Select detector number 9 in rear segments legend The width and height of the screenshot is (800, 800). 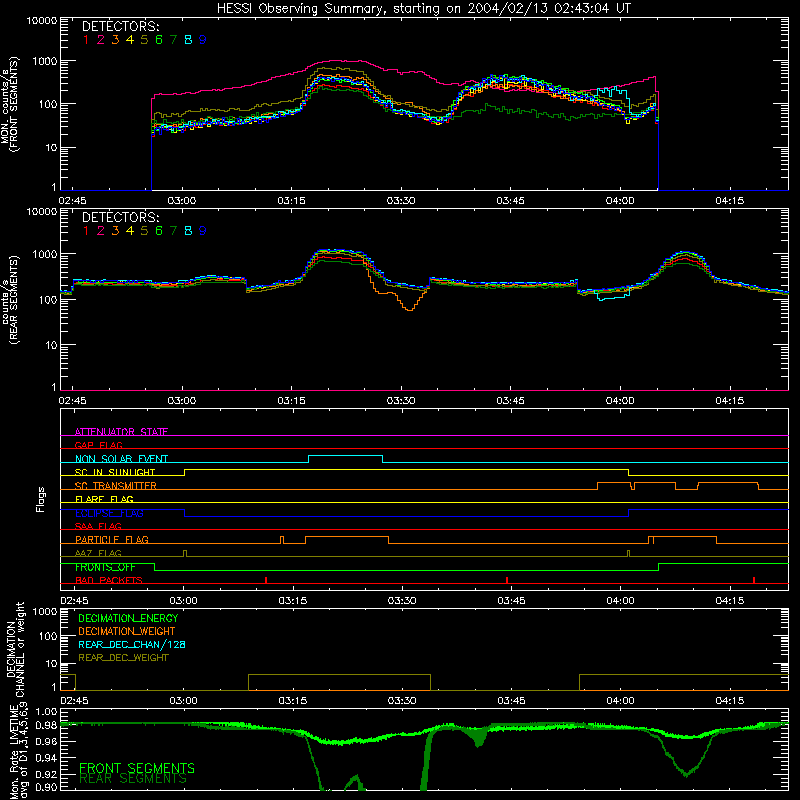(203, 231)
